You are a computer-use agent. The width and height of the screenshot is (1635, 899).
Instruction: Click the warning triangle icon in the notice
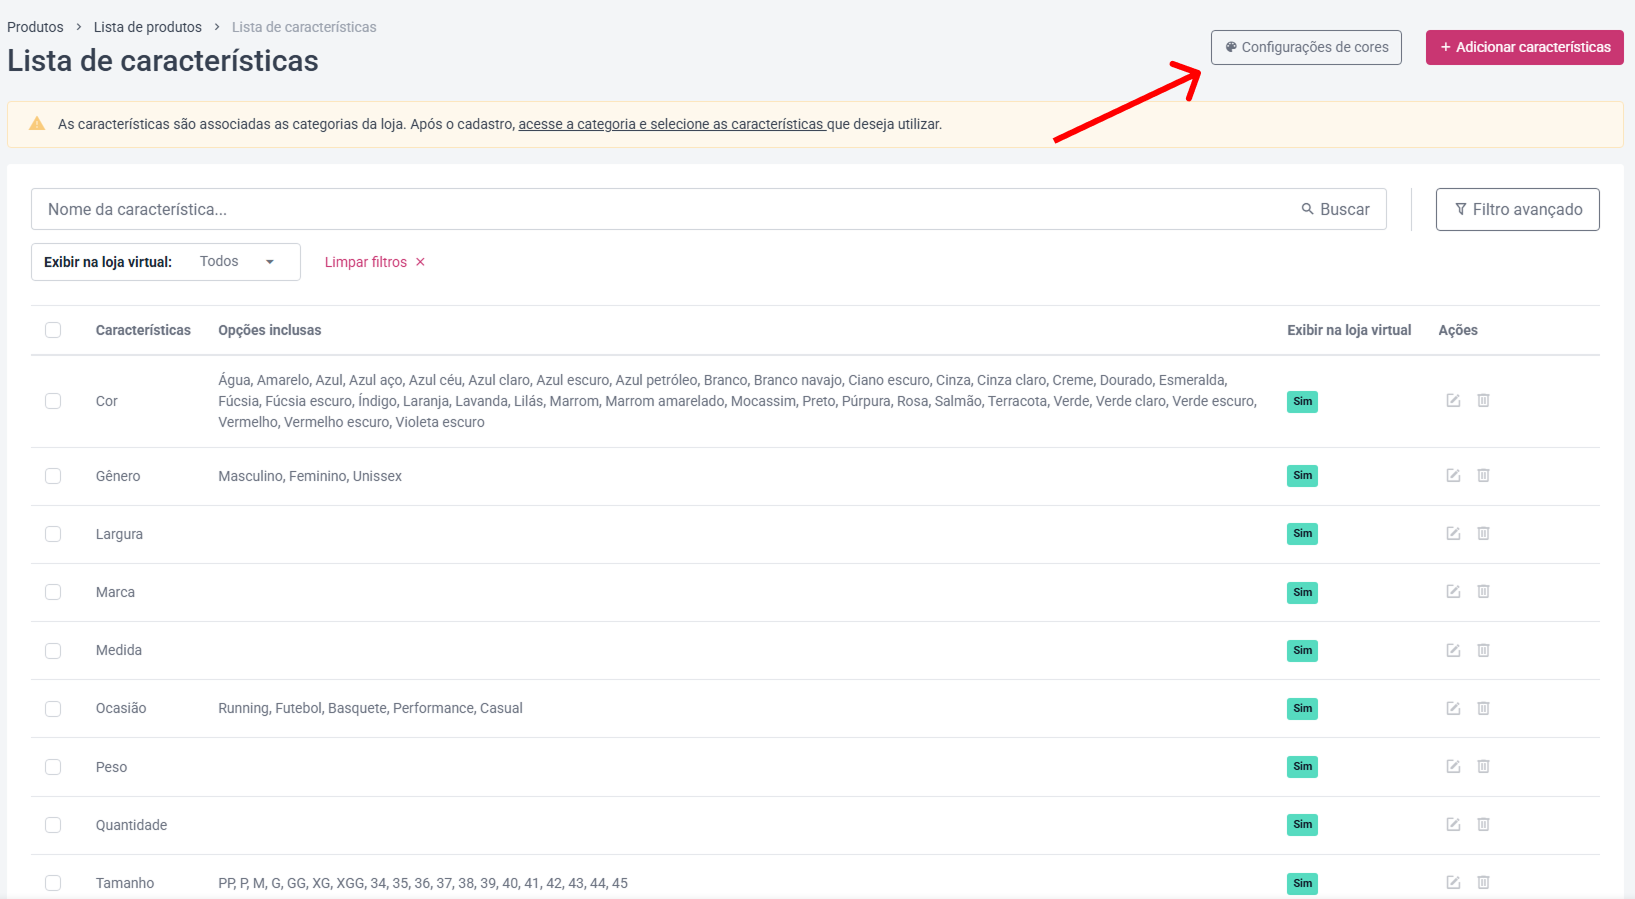point(37,124)
